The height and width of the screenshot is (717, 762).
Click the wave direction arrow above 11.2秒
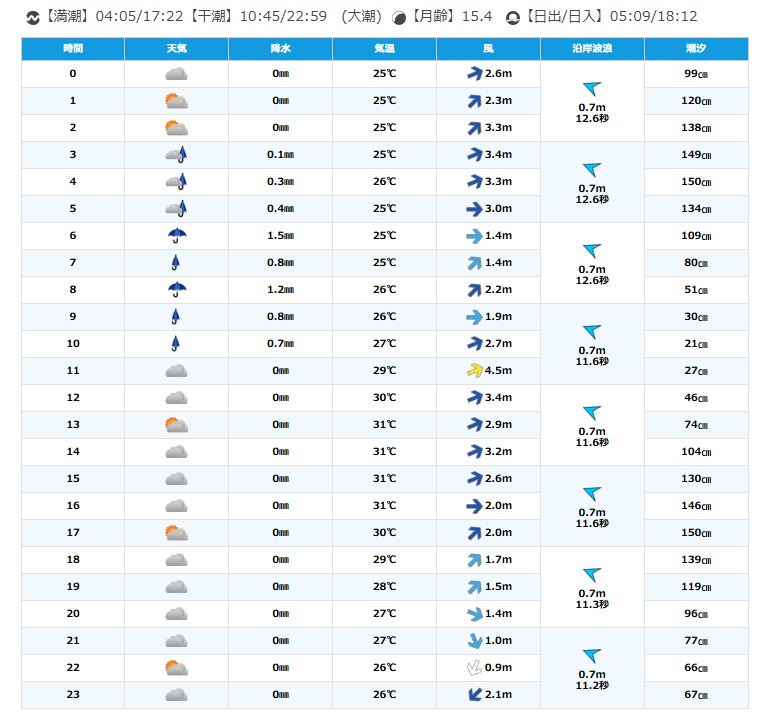pyautogui.click(x=592, y=656)
